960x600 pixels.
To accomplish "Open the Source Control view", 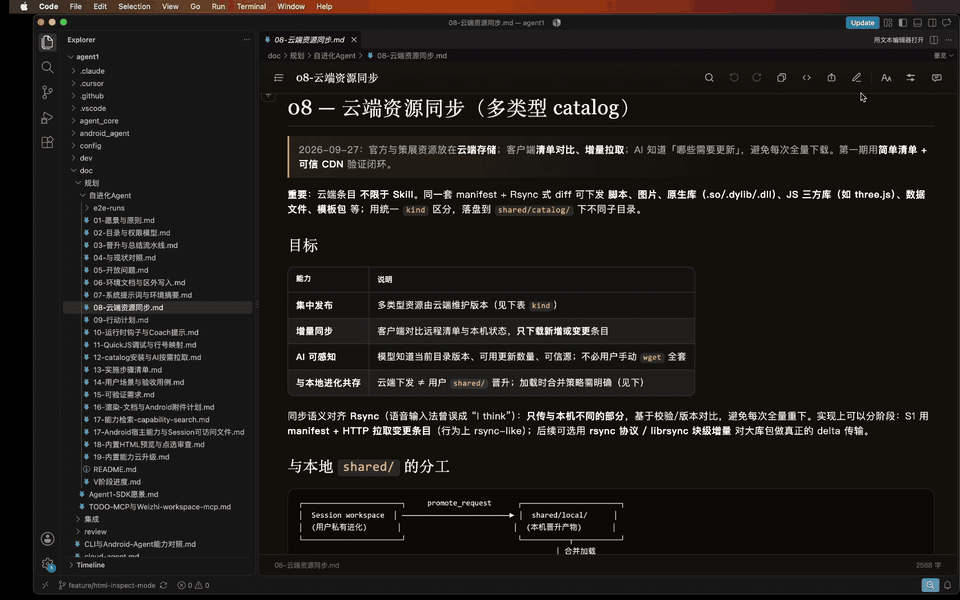I will tap(47, 92).
